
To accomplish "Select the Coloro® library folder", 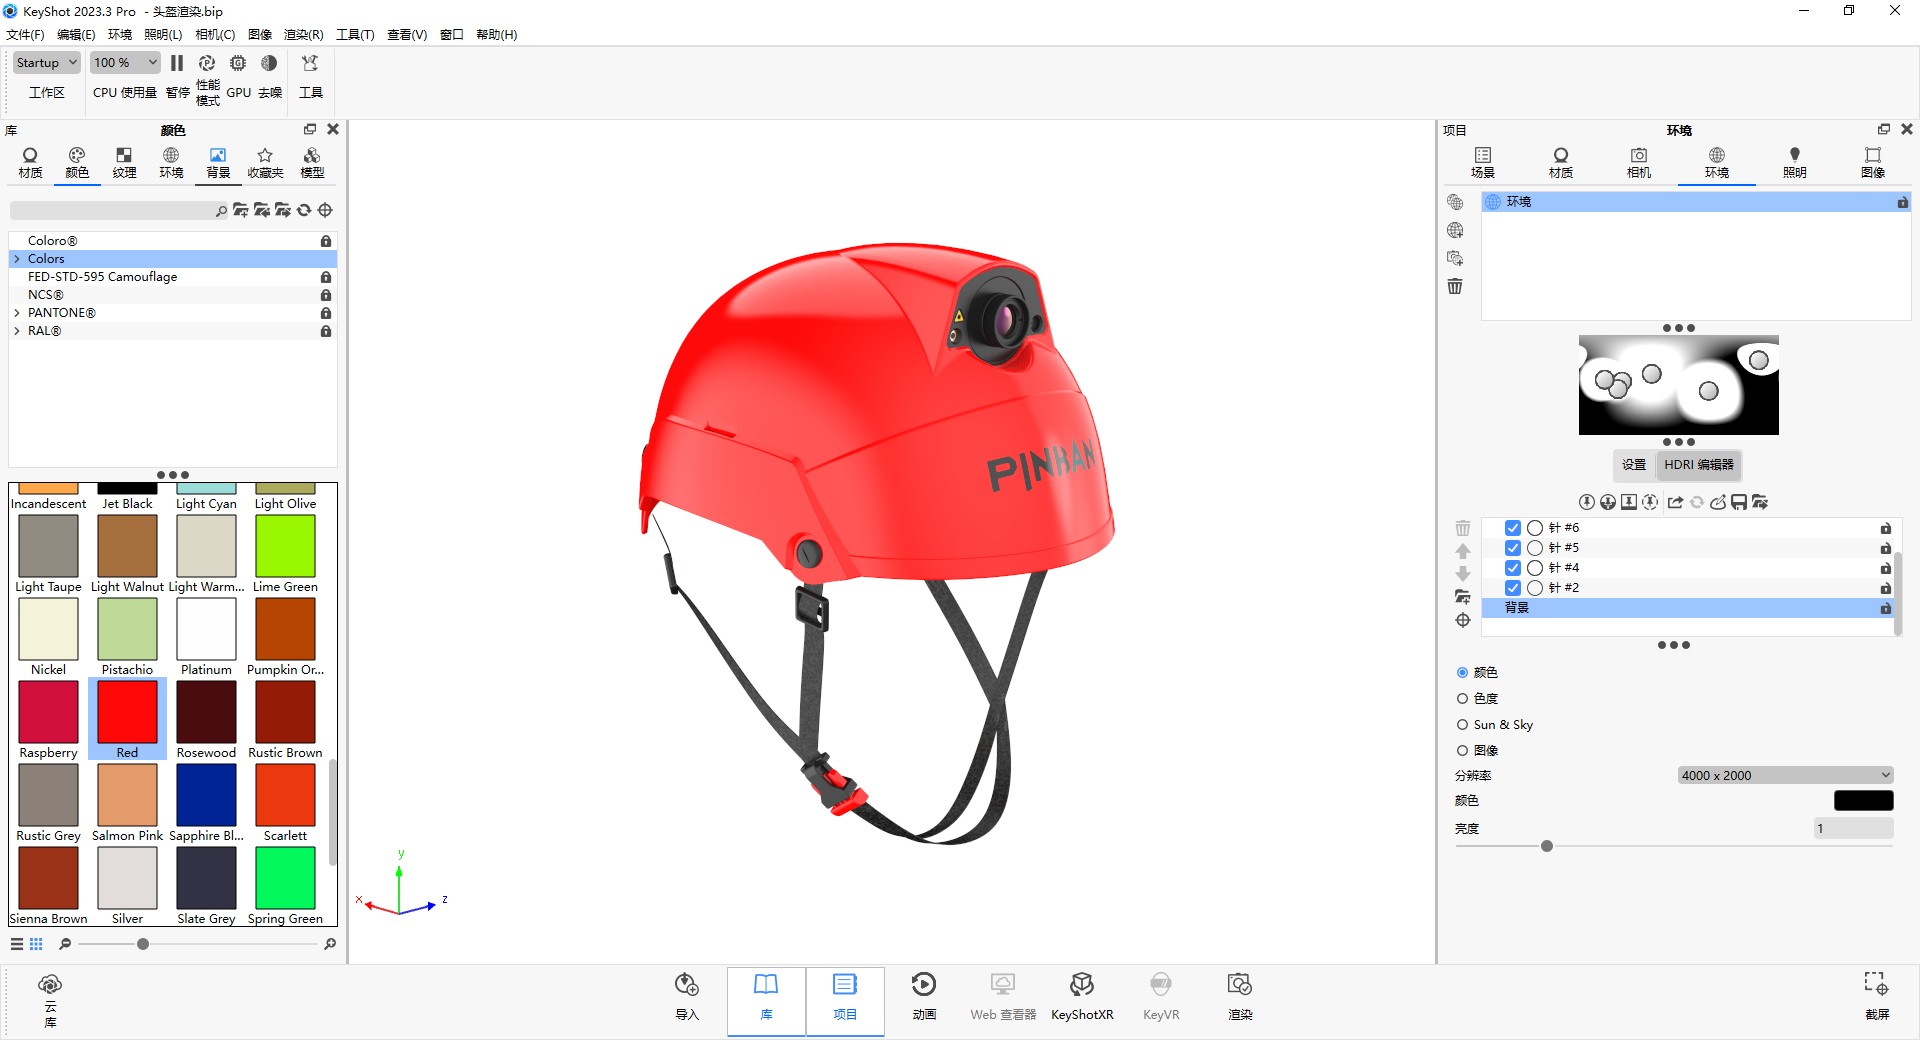I will [172, 241].
